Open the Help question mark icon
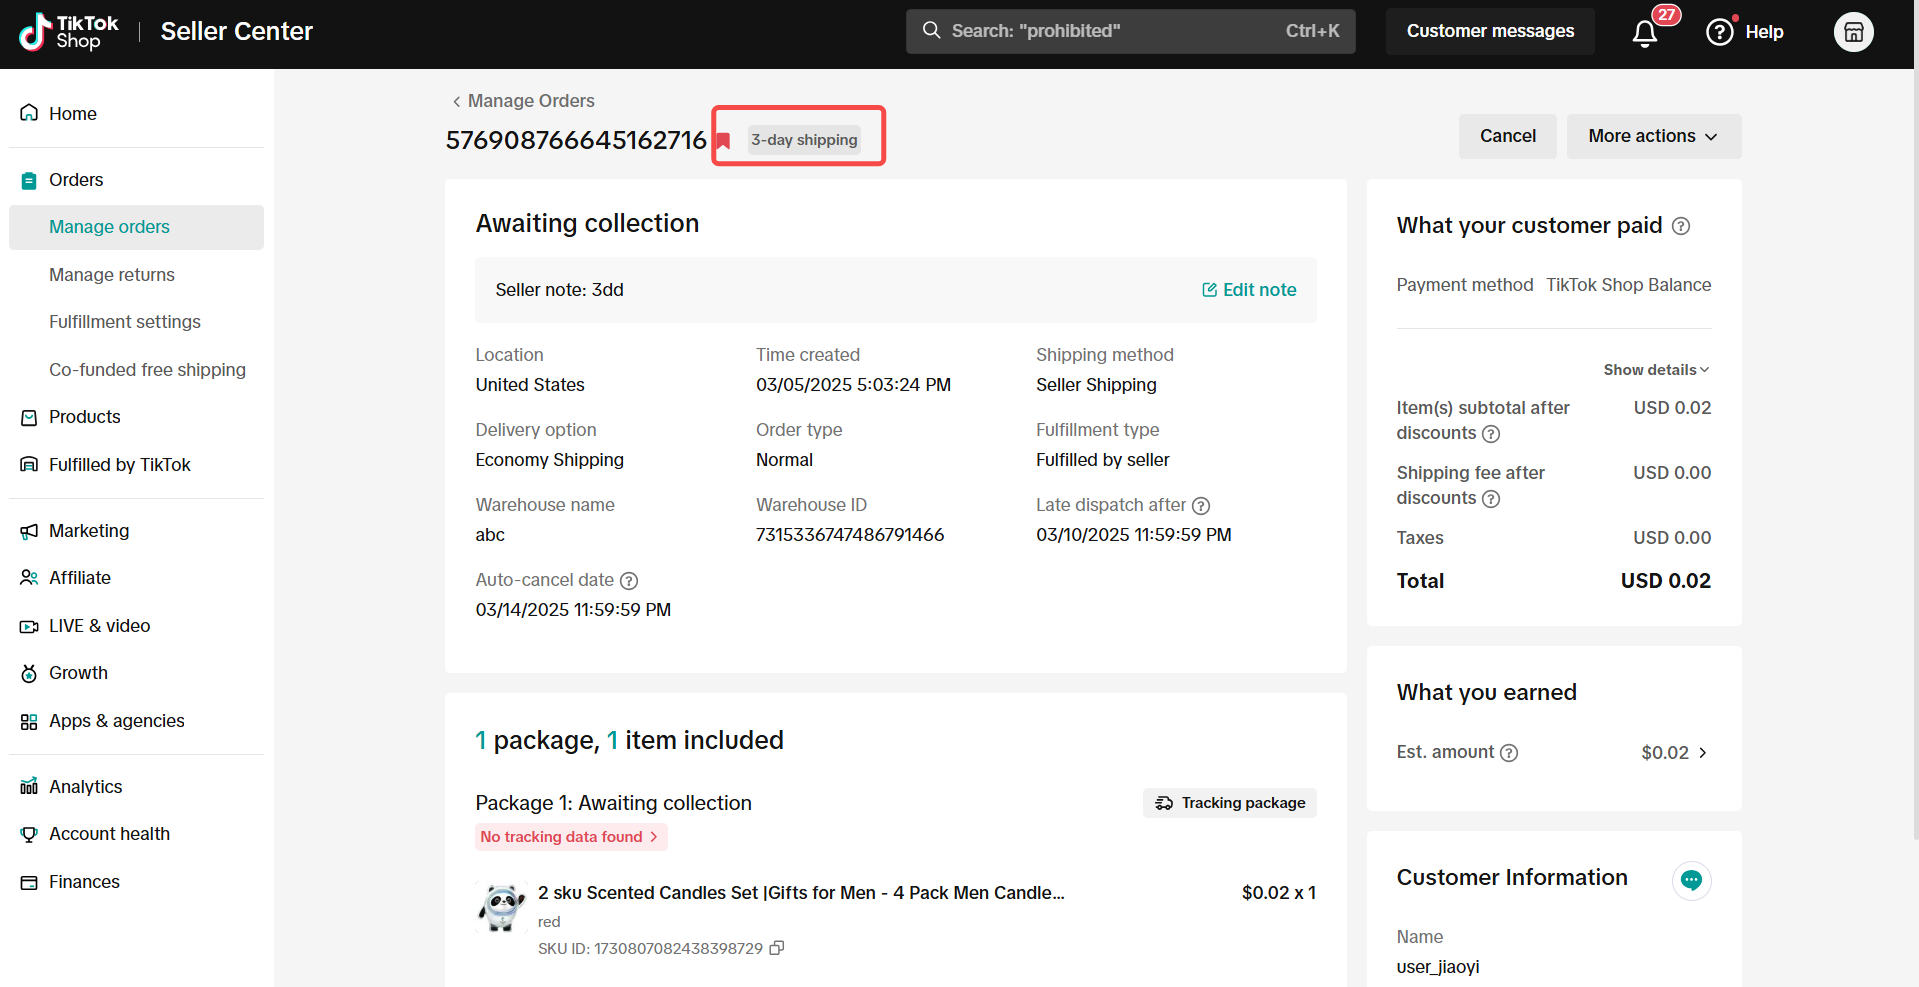 [1719, 32]
